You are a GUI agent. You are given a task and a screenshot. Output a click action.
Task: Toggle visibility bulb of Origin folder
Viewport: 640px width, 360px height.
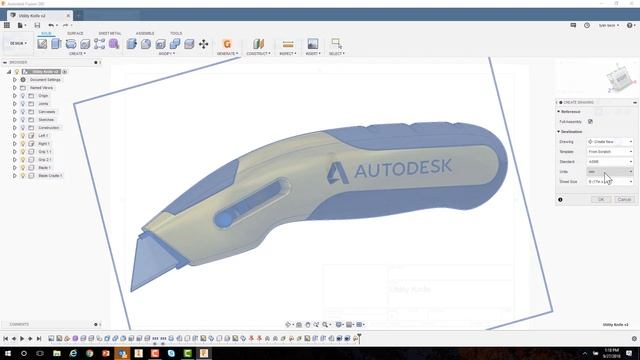pos(23,96)
